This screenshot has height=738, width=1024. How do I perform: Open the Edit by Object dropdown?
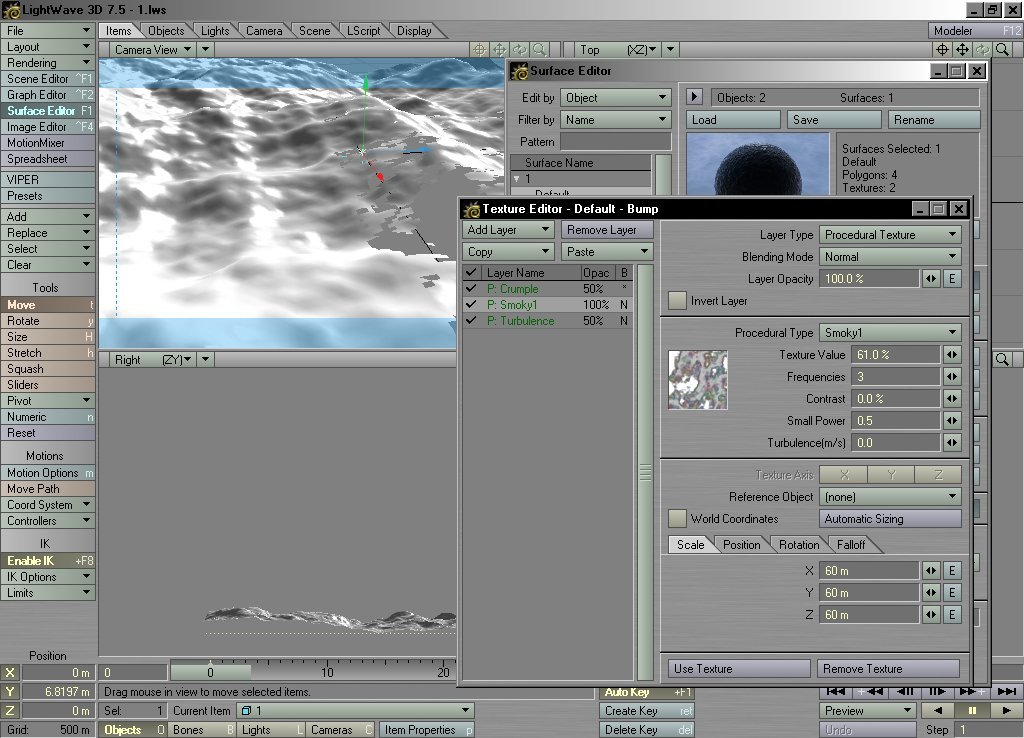[x=616, y=98]
